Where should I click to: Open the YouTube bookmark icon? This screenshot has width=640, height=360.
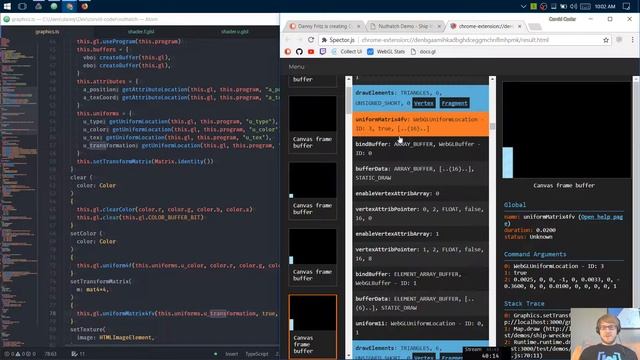click(x=311, y=51)
